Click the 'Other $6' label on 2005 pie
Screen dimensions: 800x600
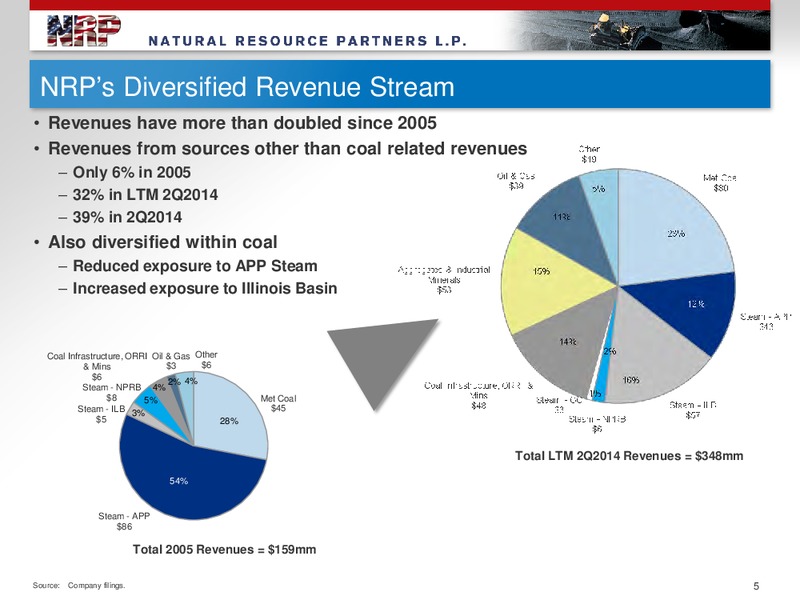pyautogui.click(x=206, y=360)
